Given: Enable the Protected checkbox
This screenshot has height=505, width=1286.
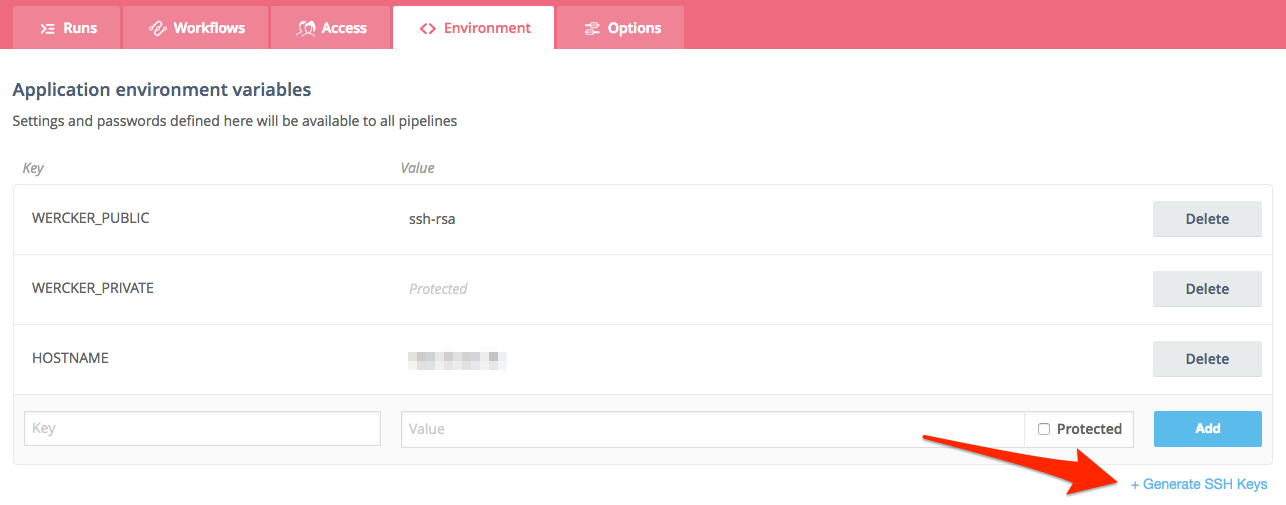Looking at the screenshot, I should pos(1044,429).
